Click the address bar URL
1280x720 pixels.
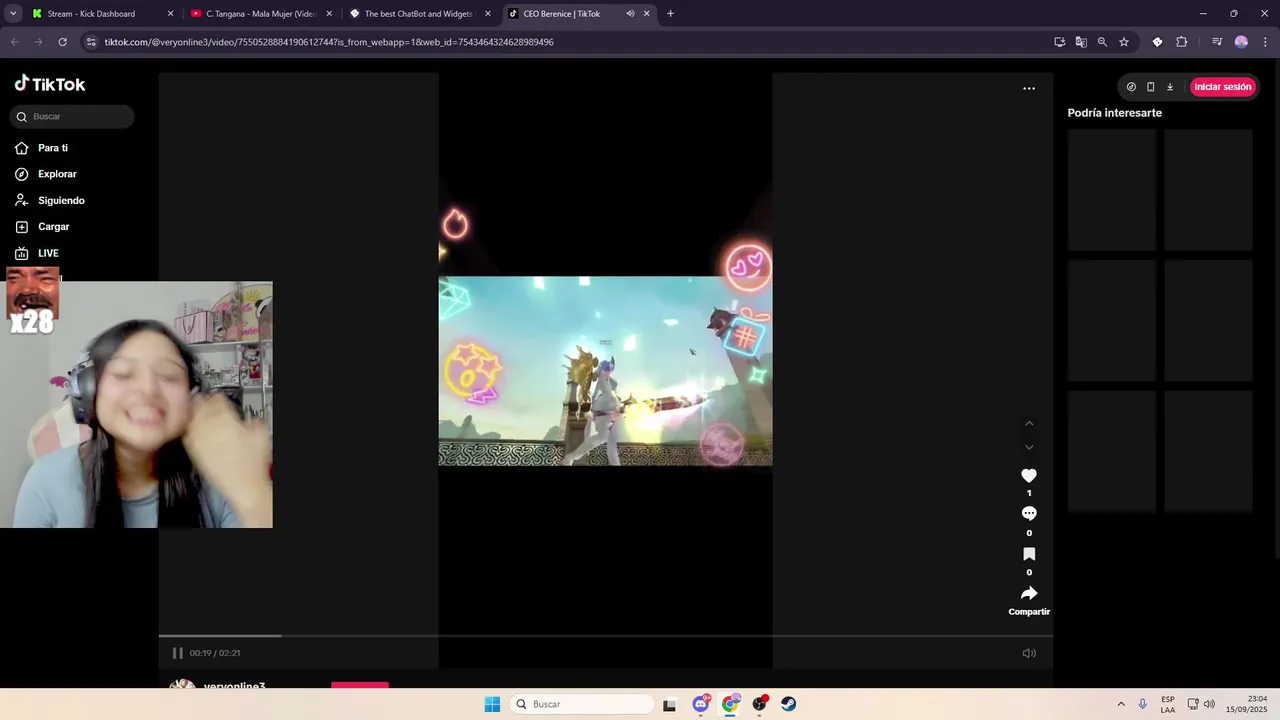click(x=329, y=42)
